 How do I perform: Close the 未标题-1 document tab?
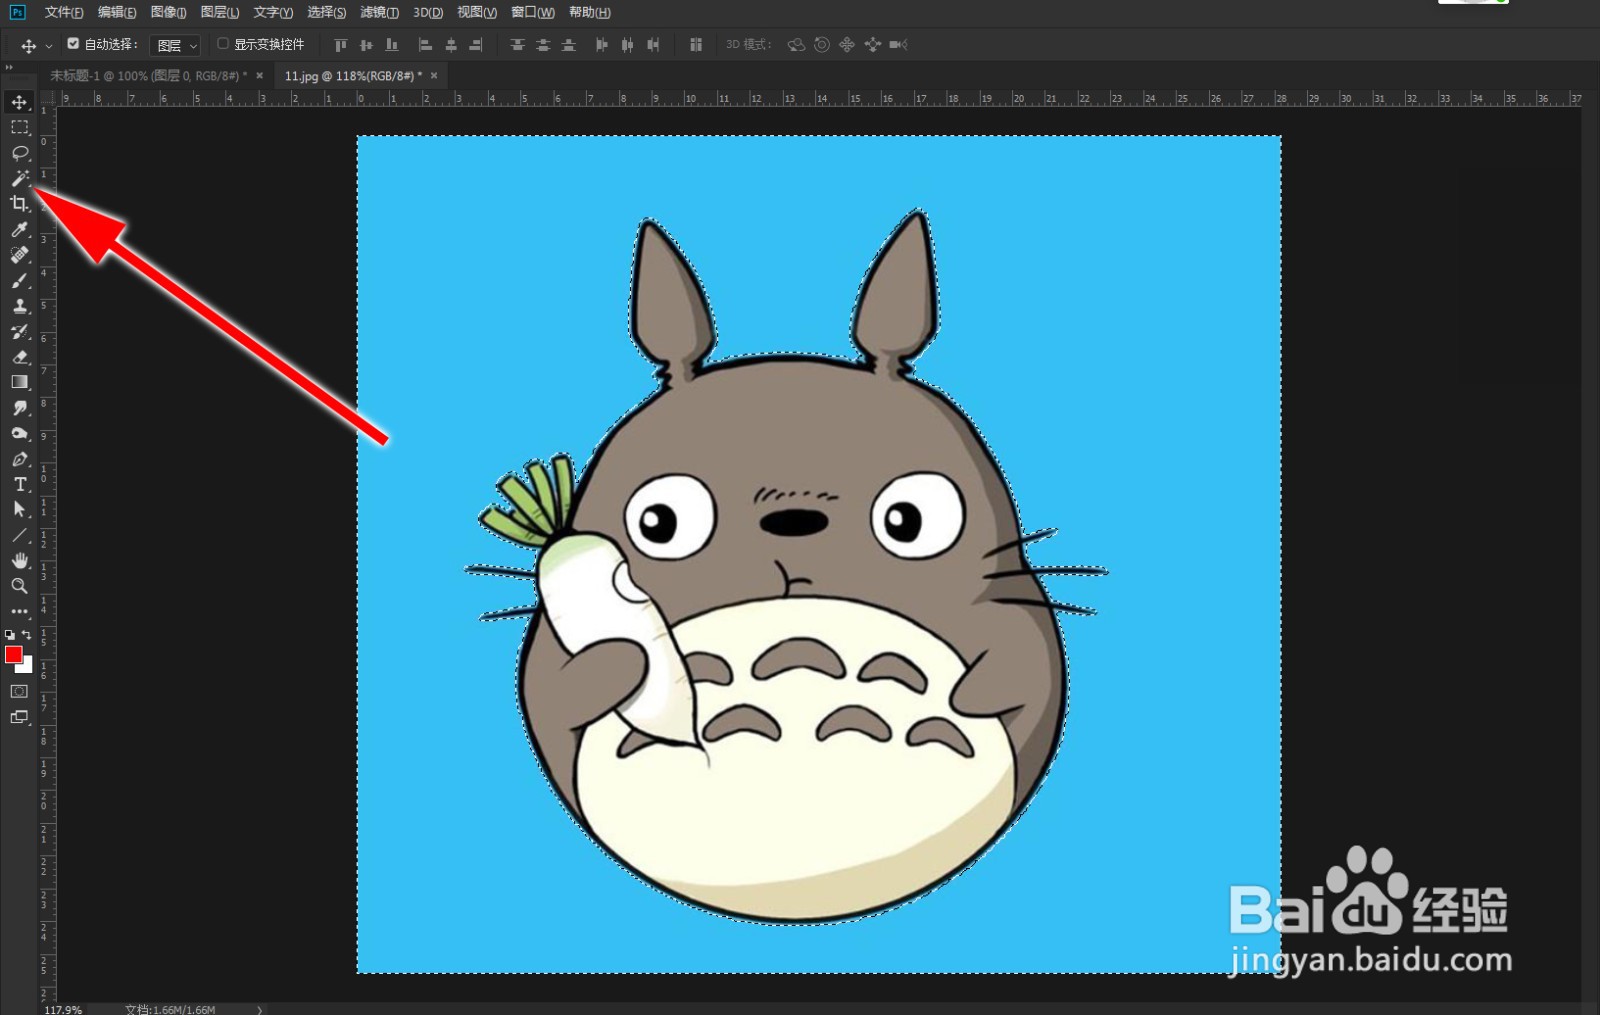(x=260, y=75)
